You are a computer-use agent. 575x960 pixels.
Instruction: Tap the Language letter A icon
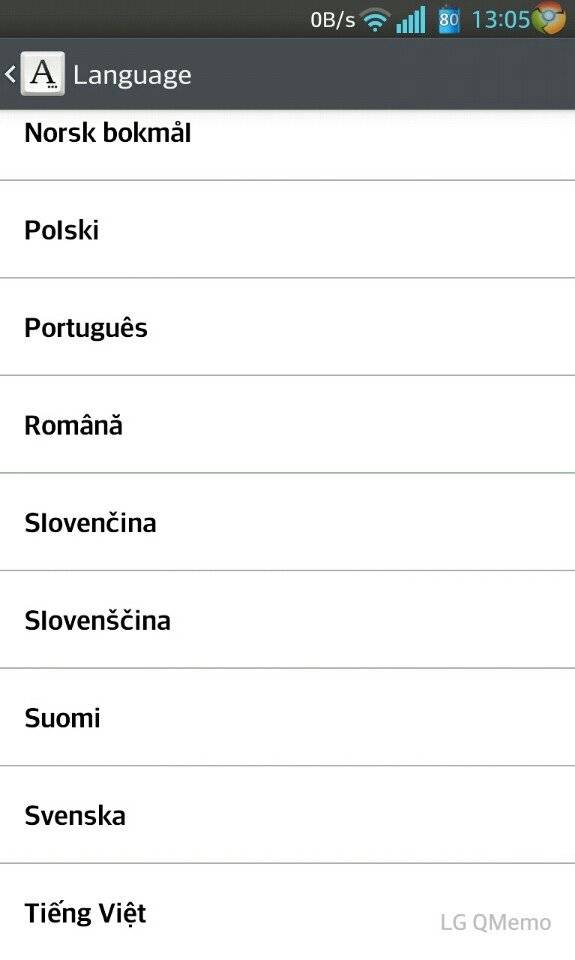[42, 74]
